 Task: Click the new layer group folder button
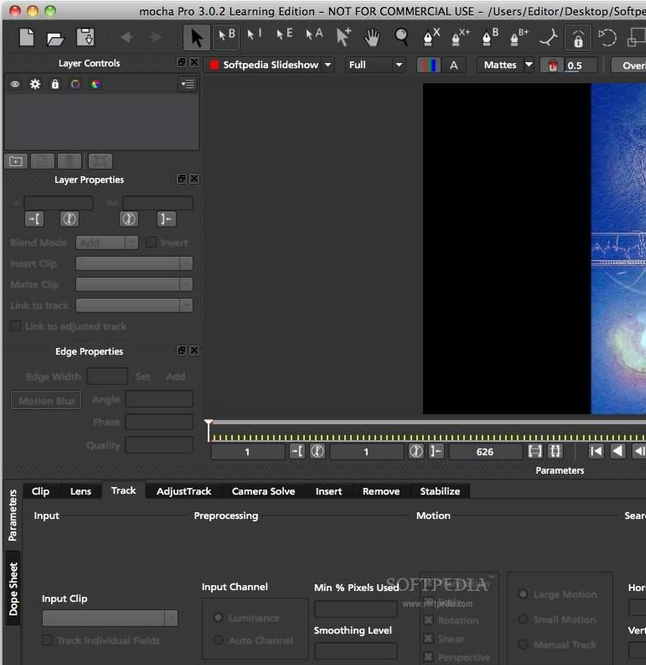coord(16,161)
